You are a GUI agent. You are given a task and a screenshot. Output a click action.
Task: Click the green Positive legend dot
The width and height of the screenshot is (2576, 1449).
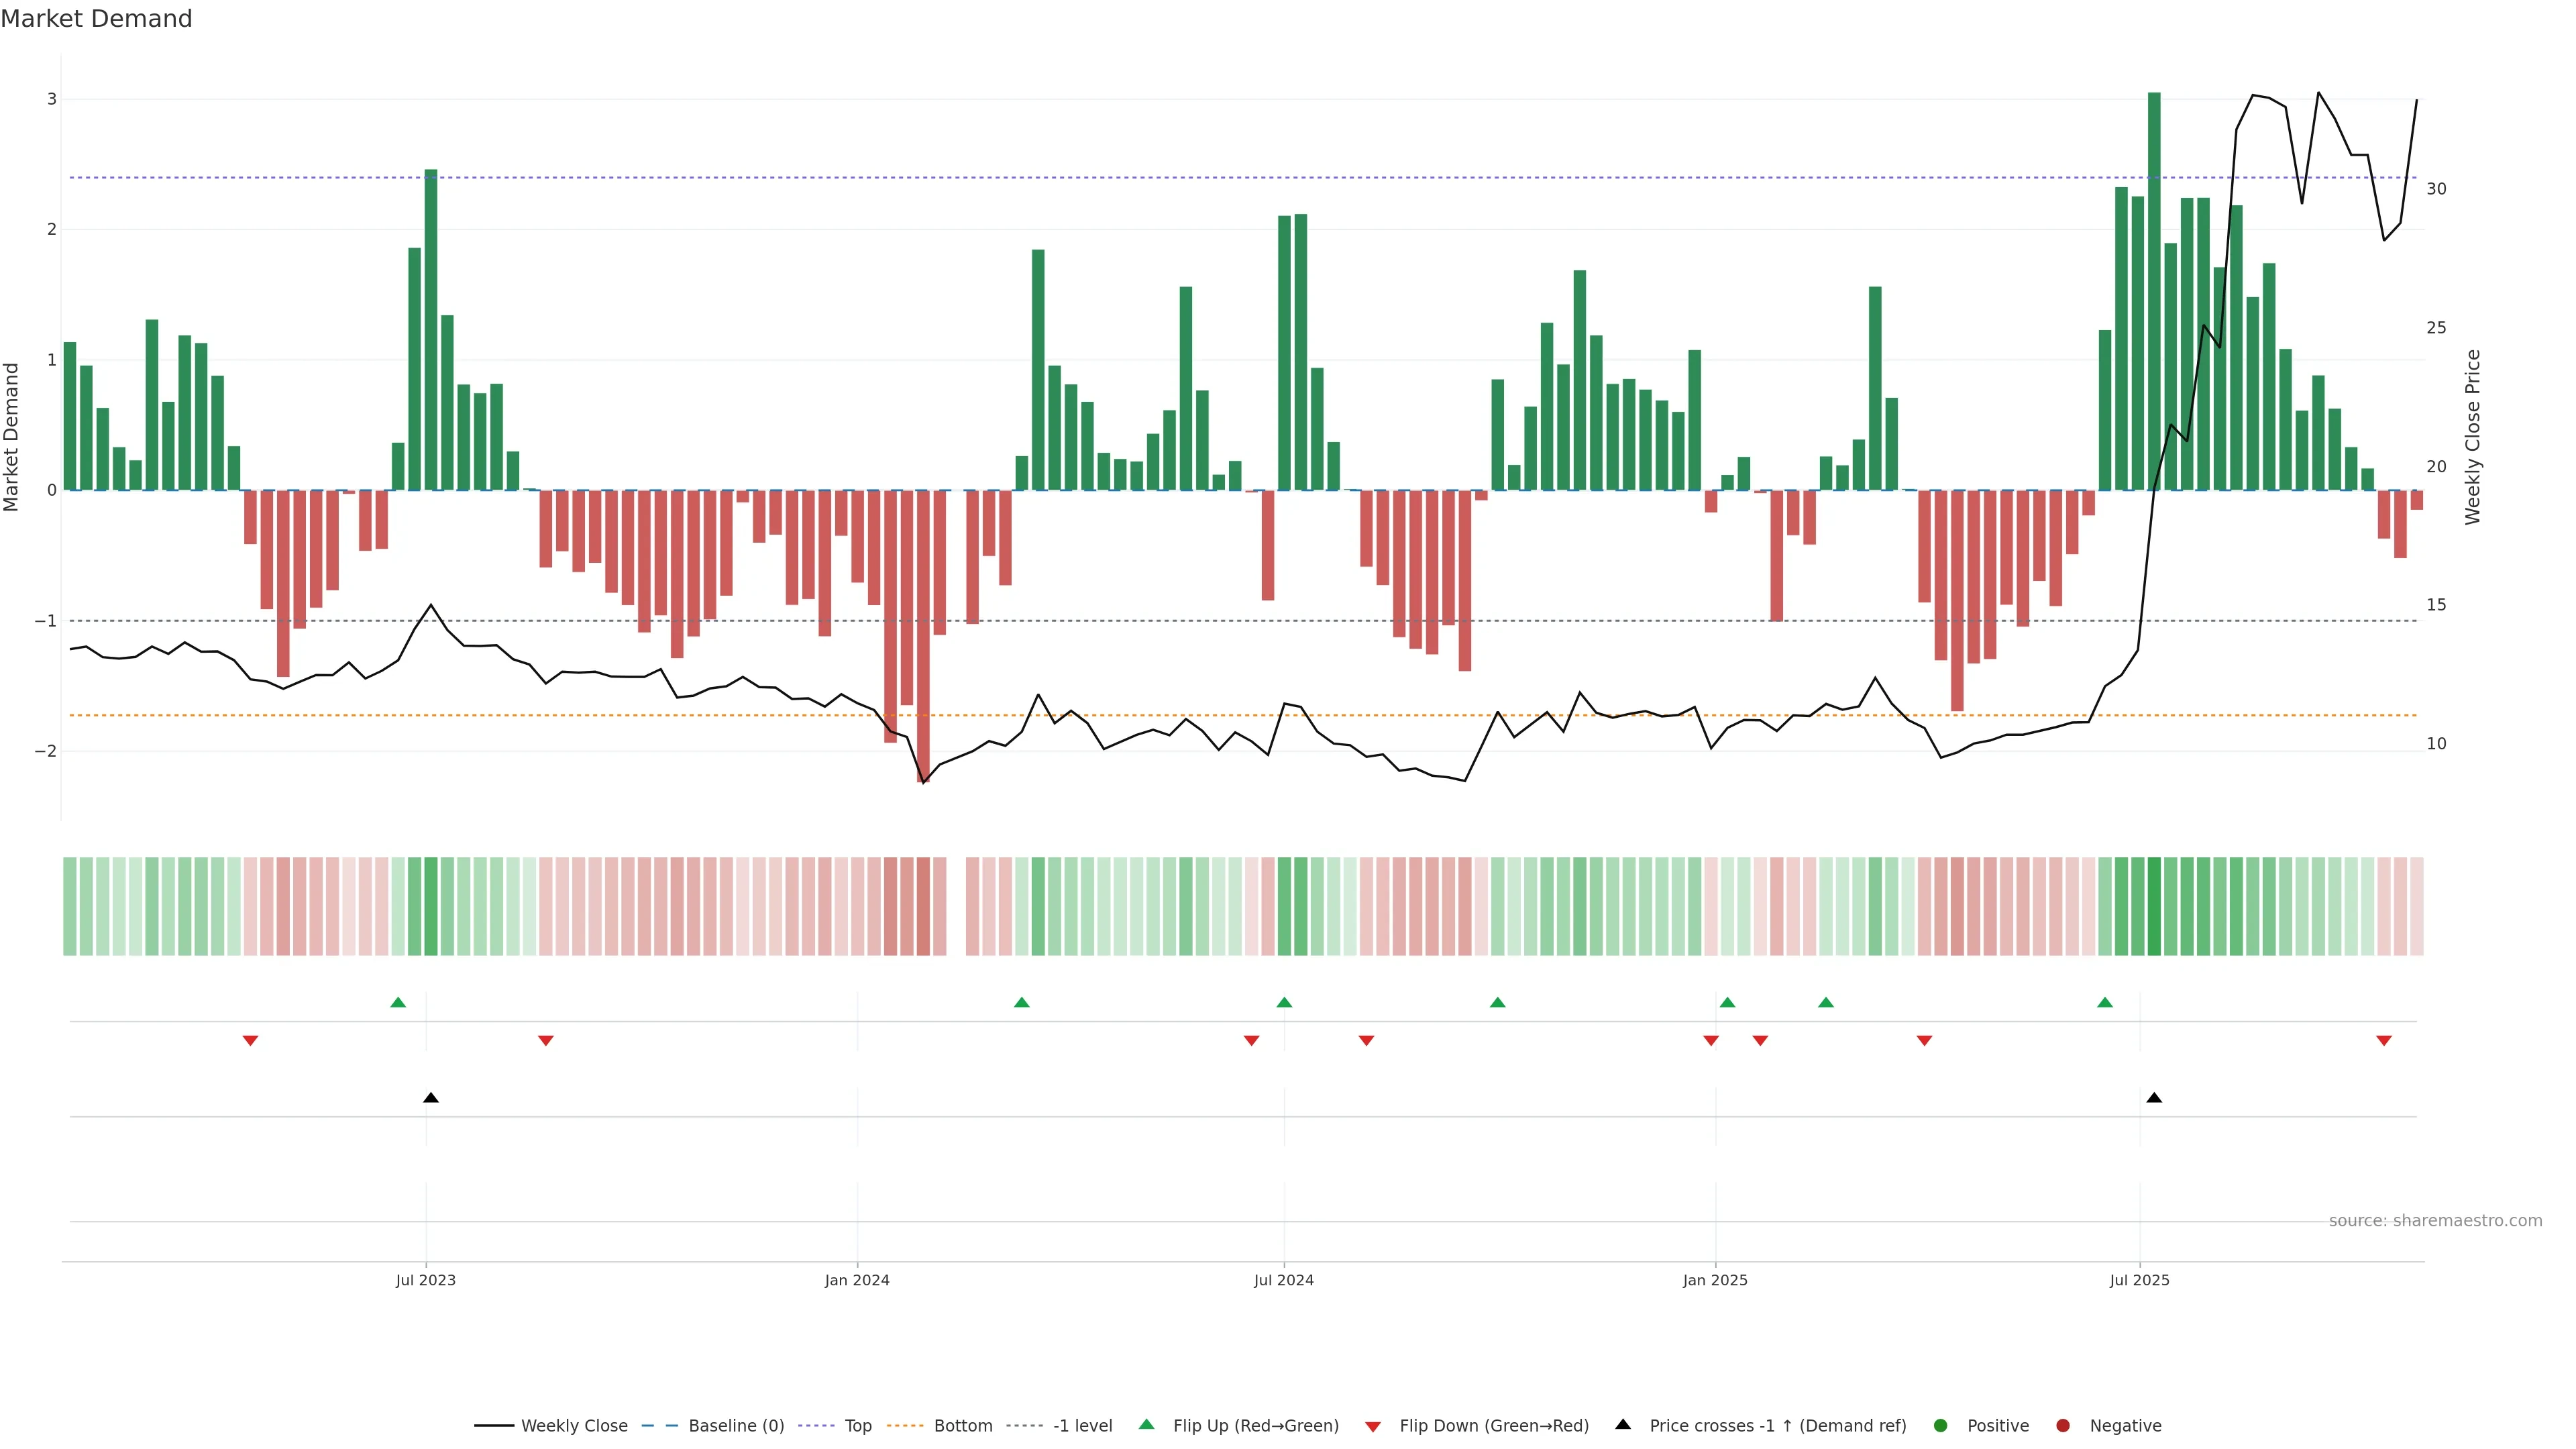click(1941, 1425)
